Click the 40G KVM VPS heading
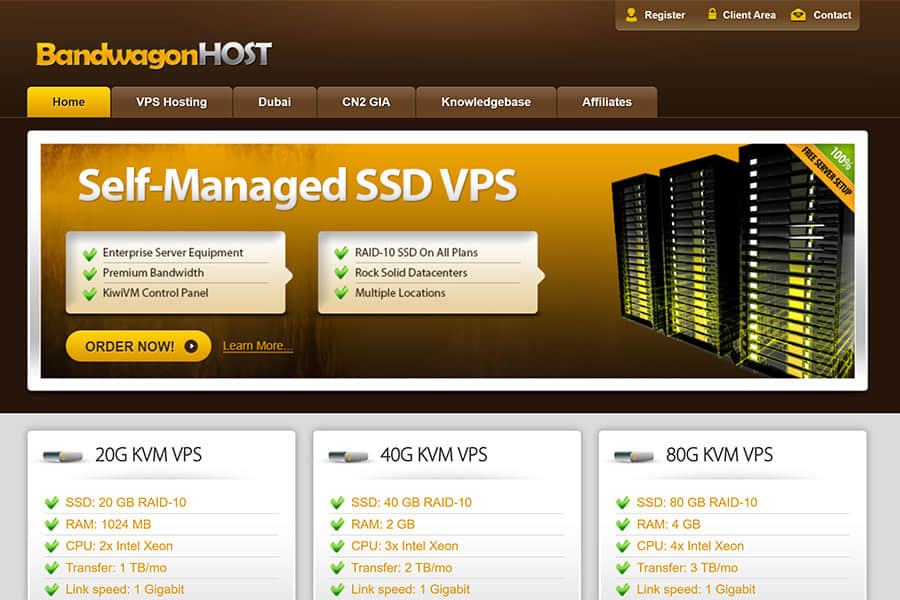900x600 pixels. click(434, 455)
